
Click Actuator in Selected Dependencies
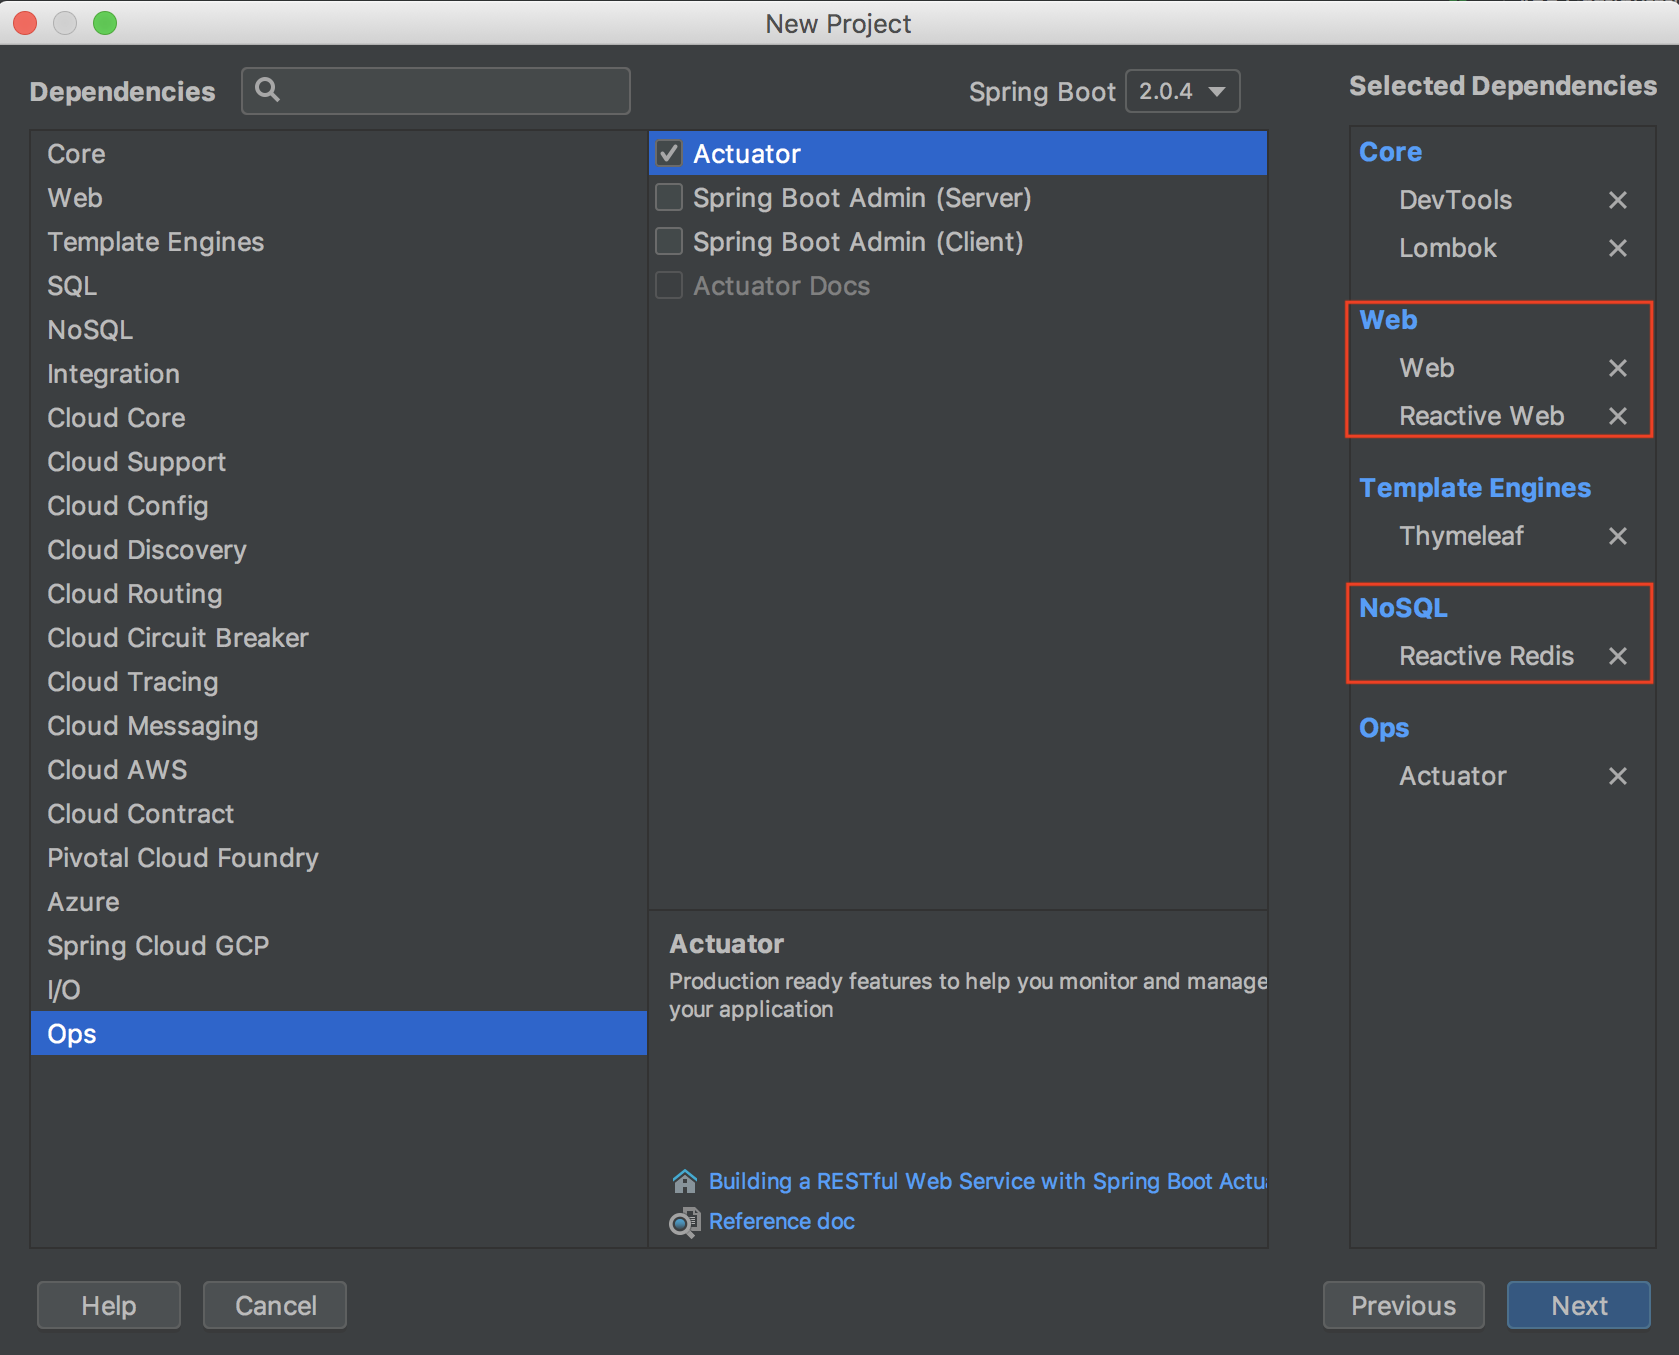tap(1452, 776)
